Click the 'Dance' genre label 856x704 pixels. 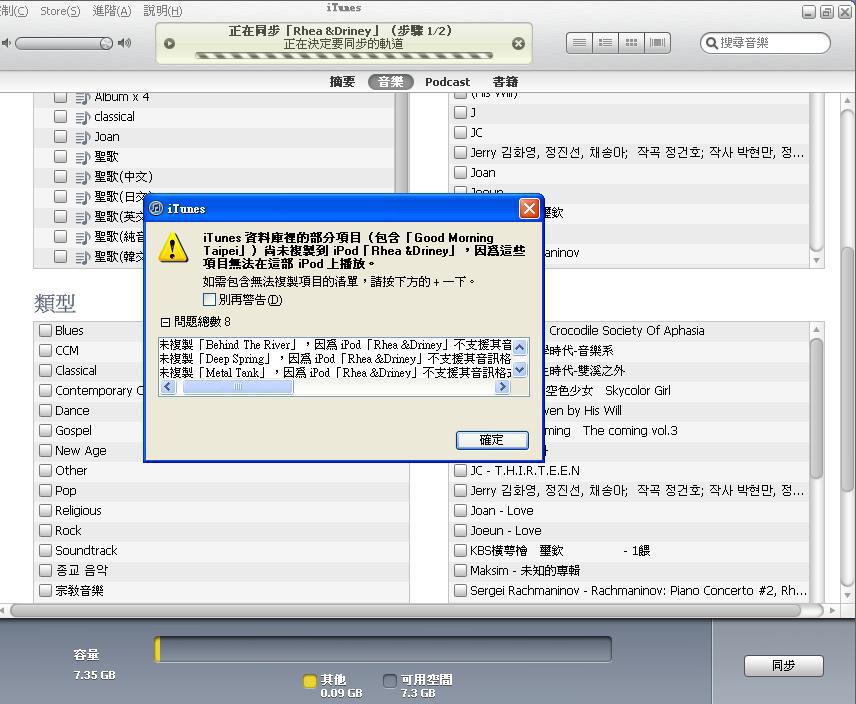tap(72, 411)
